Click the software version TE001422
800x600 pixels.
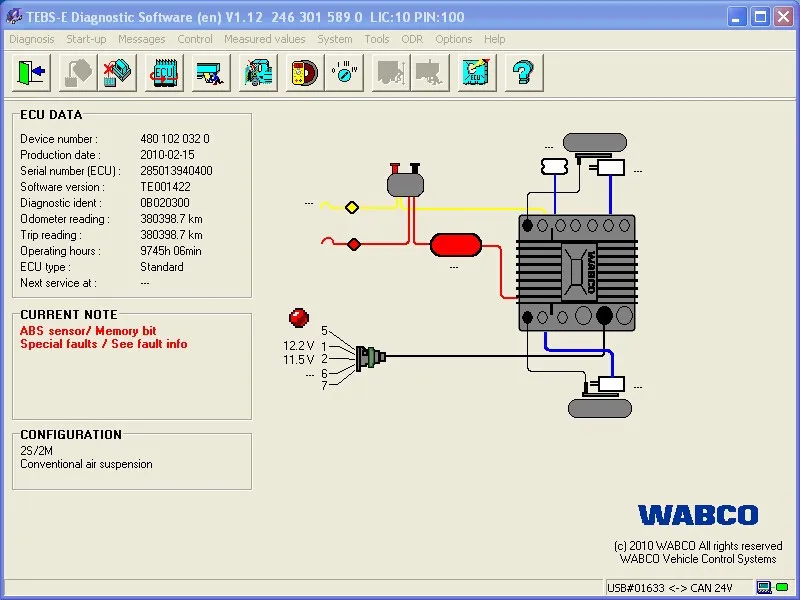pos(165,187)
